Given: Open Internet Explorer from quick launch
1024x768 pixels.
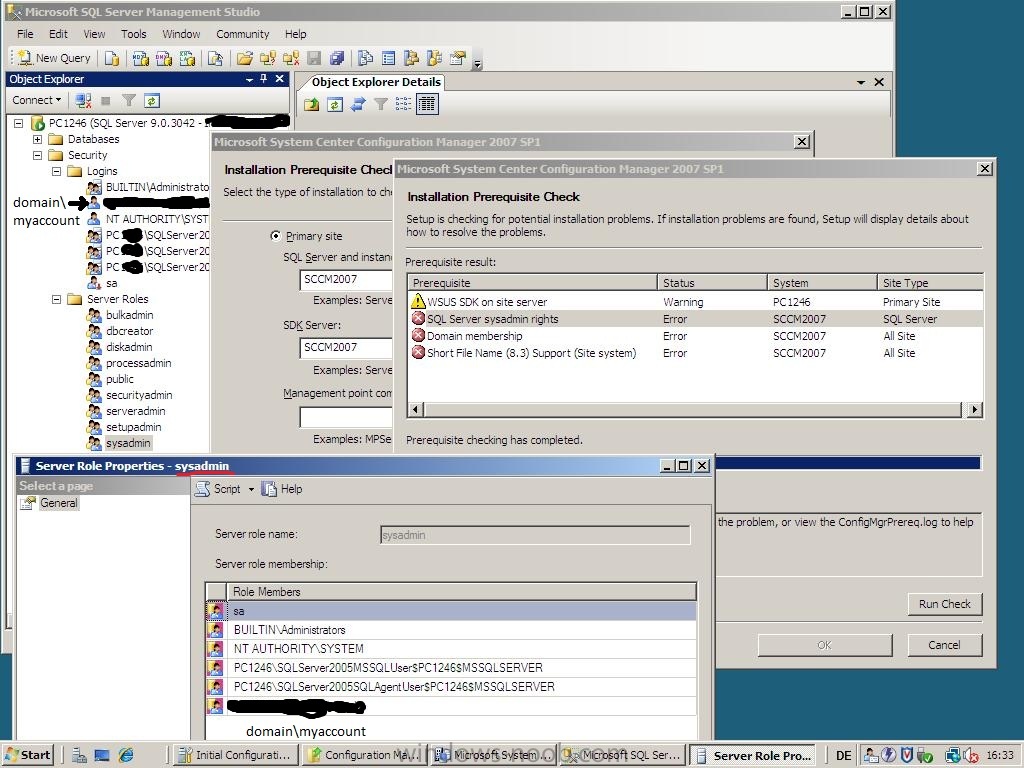Looking at the screenshot, I should click(x=126, y=755).
